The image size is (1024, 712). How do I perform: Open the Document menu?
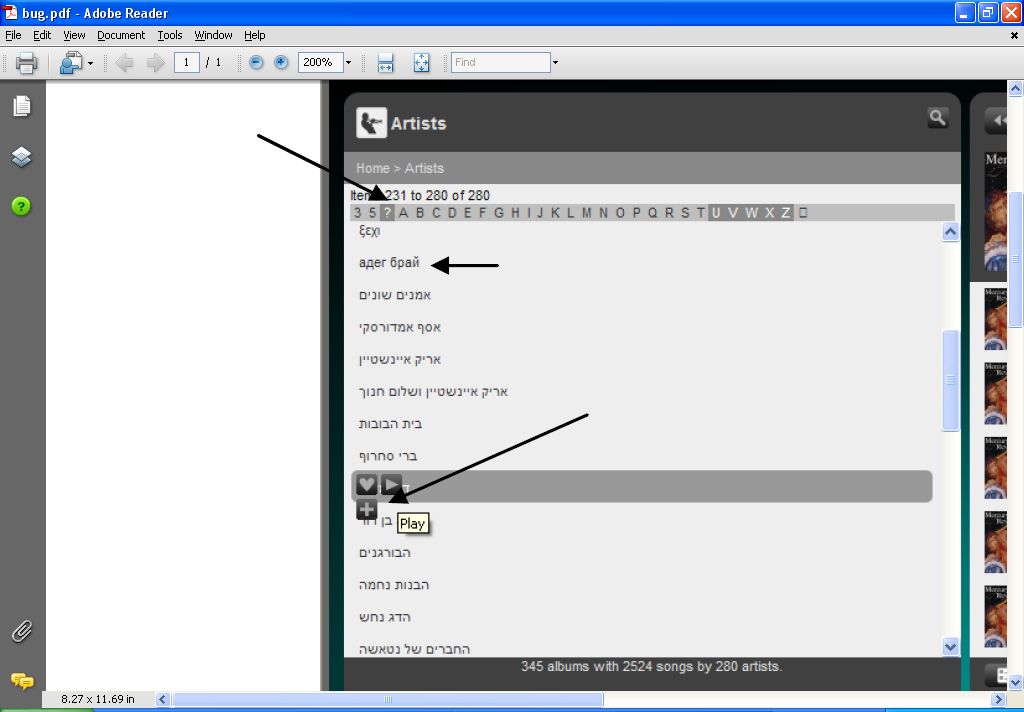(x=121, y=35)
